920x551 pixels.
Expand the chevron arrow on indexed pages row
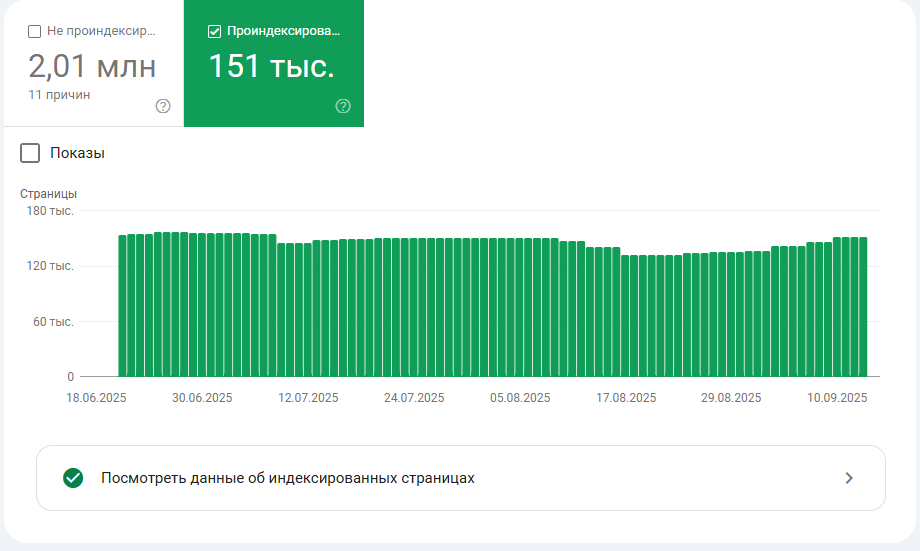pyautogui.click(x=849, y=478)
